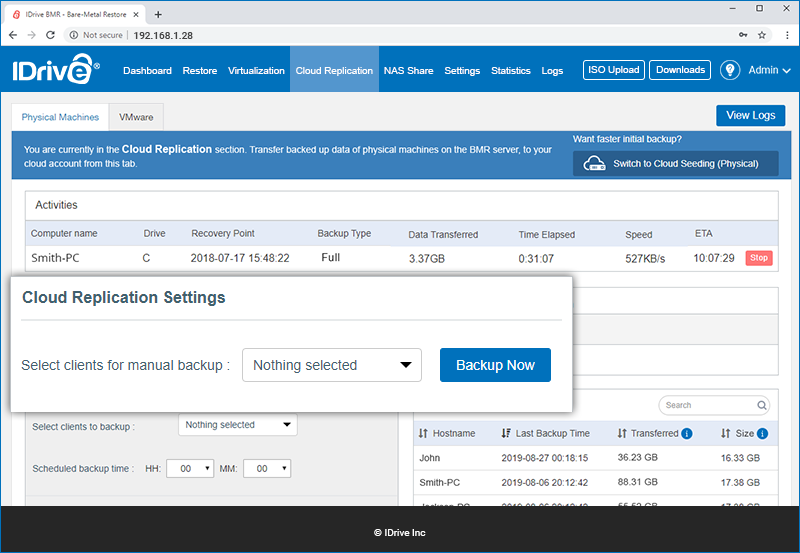Sort by Hostname column arrows
The image size is (800, 553).
coord(423,433)
